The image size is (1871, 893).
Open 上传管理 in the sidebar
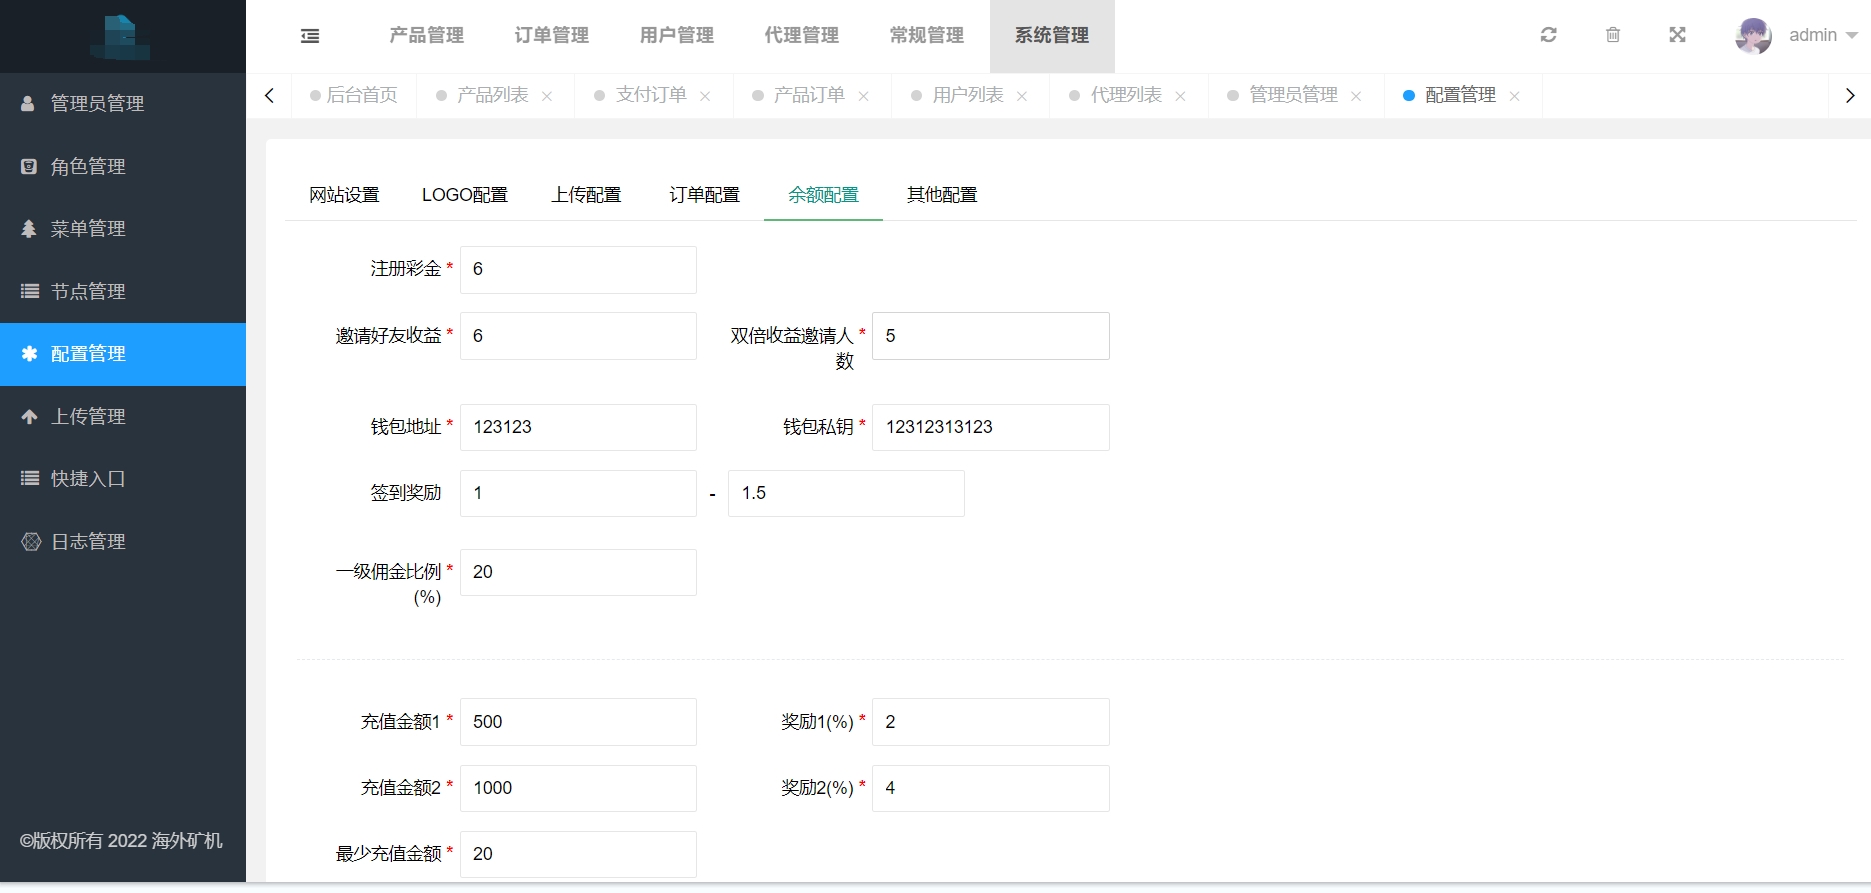tap(88, 416)
